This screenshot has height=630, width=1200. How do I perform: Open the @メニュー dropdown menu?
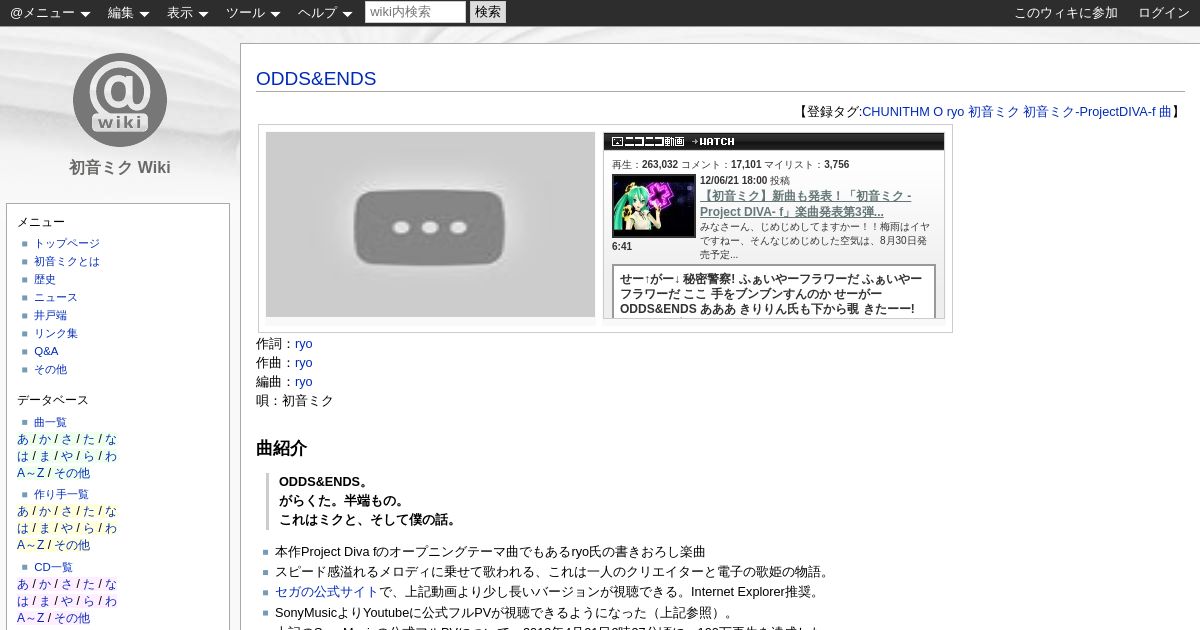50,13
